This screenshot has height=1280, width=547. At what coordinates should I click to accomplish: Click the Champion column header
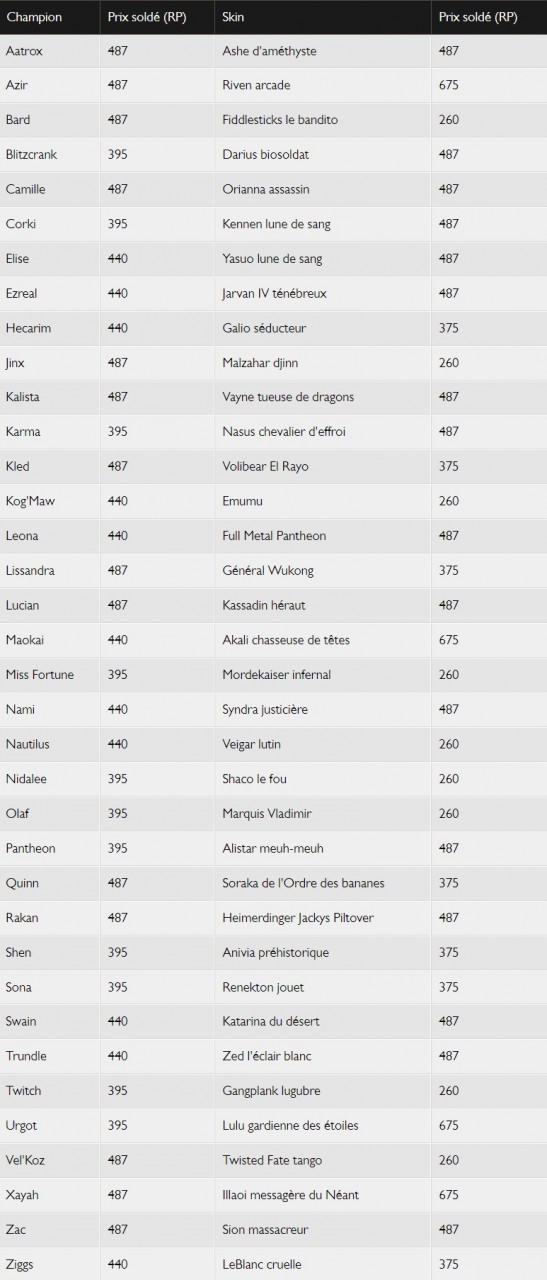tap(33, 17)
